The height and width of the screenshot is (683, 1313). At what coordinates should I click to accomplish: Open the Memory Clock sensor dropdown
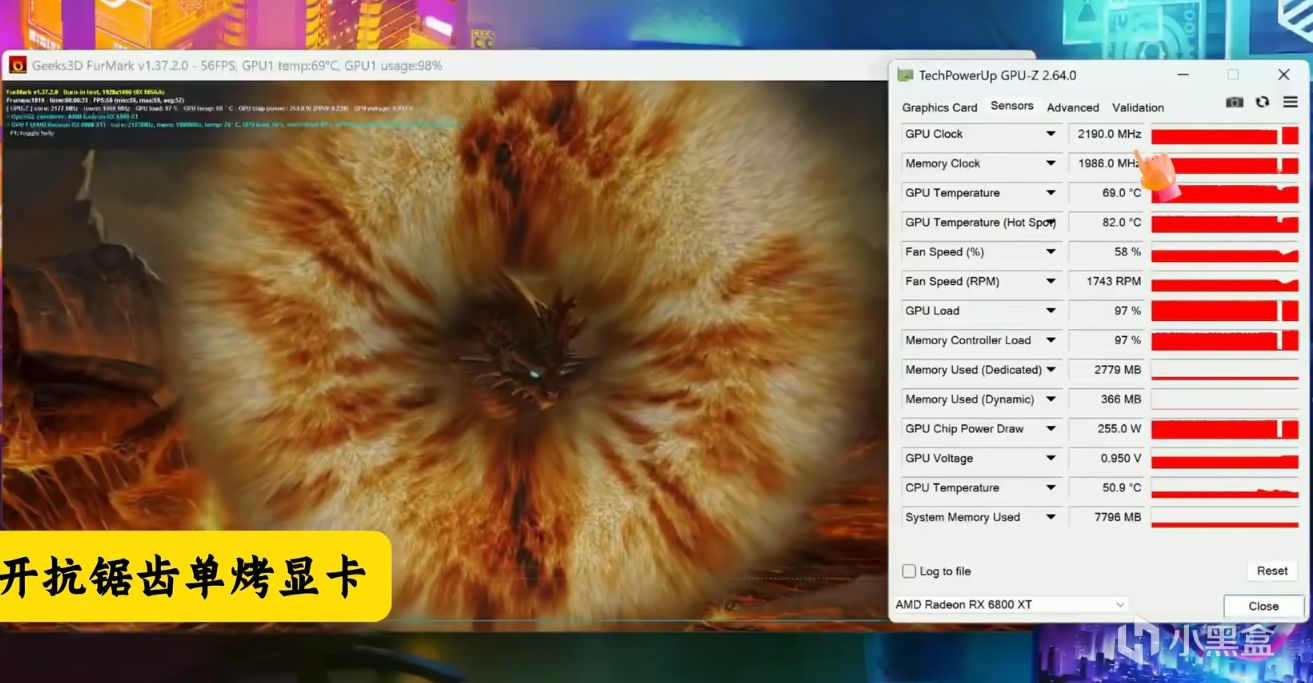pos(1051,163)
